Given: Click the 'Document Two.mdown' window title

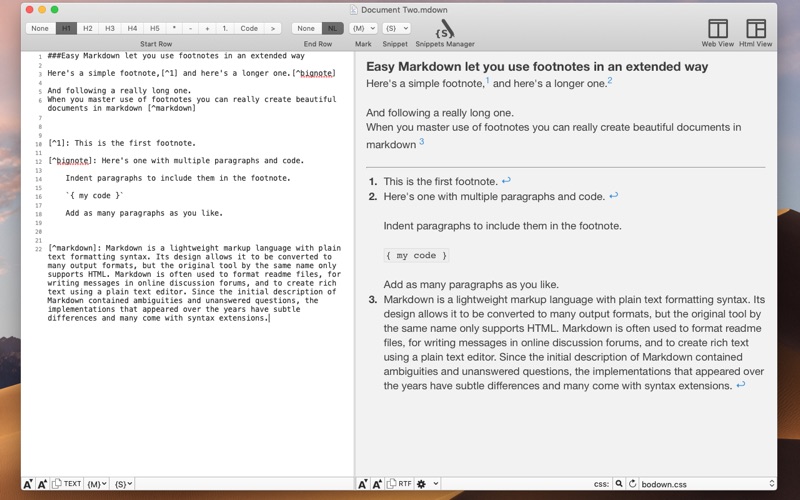Looking at the screenshot, I should point(404,10).
